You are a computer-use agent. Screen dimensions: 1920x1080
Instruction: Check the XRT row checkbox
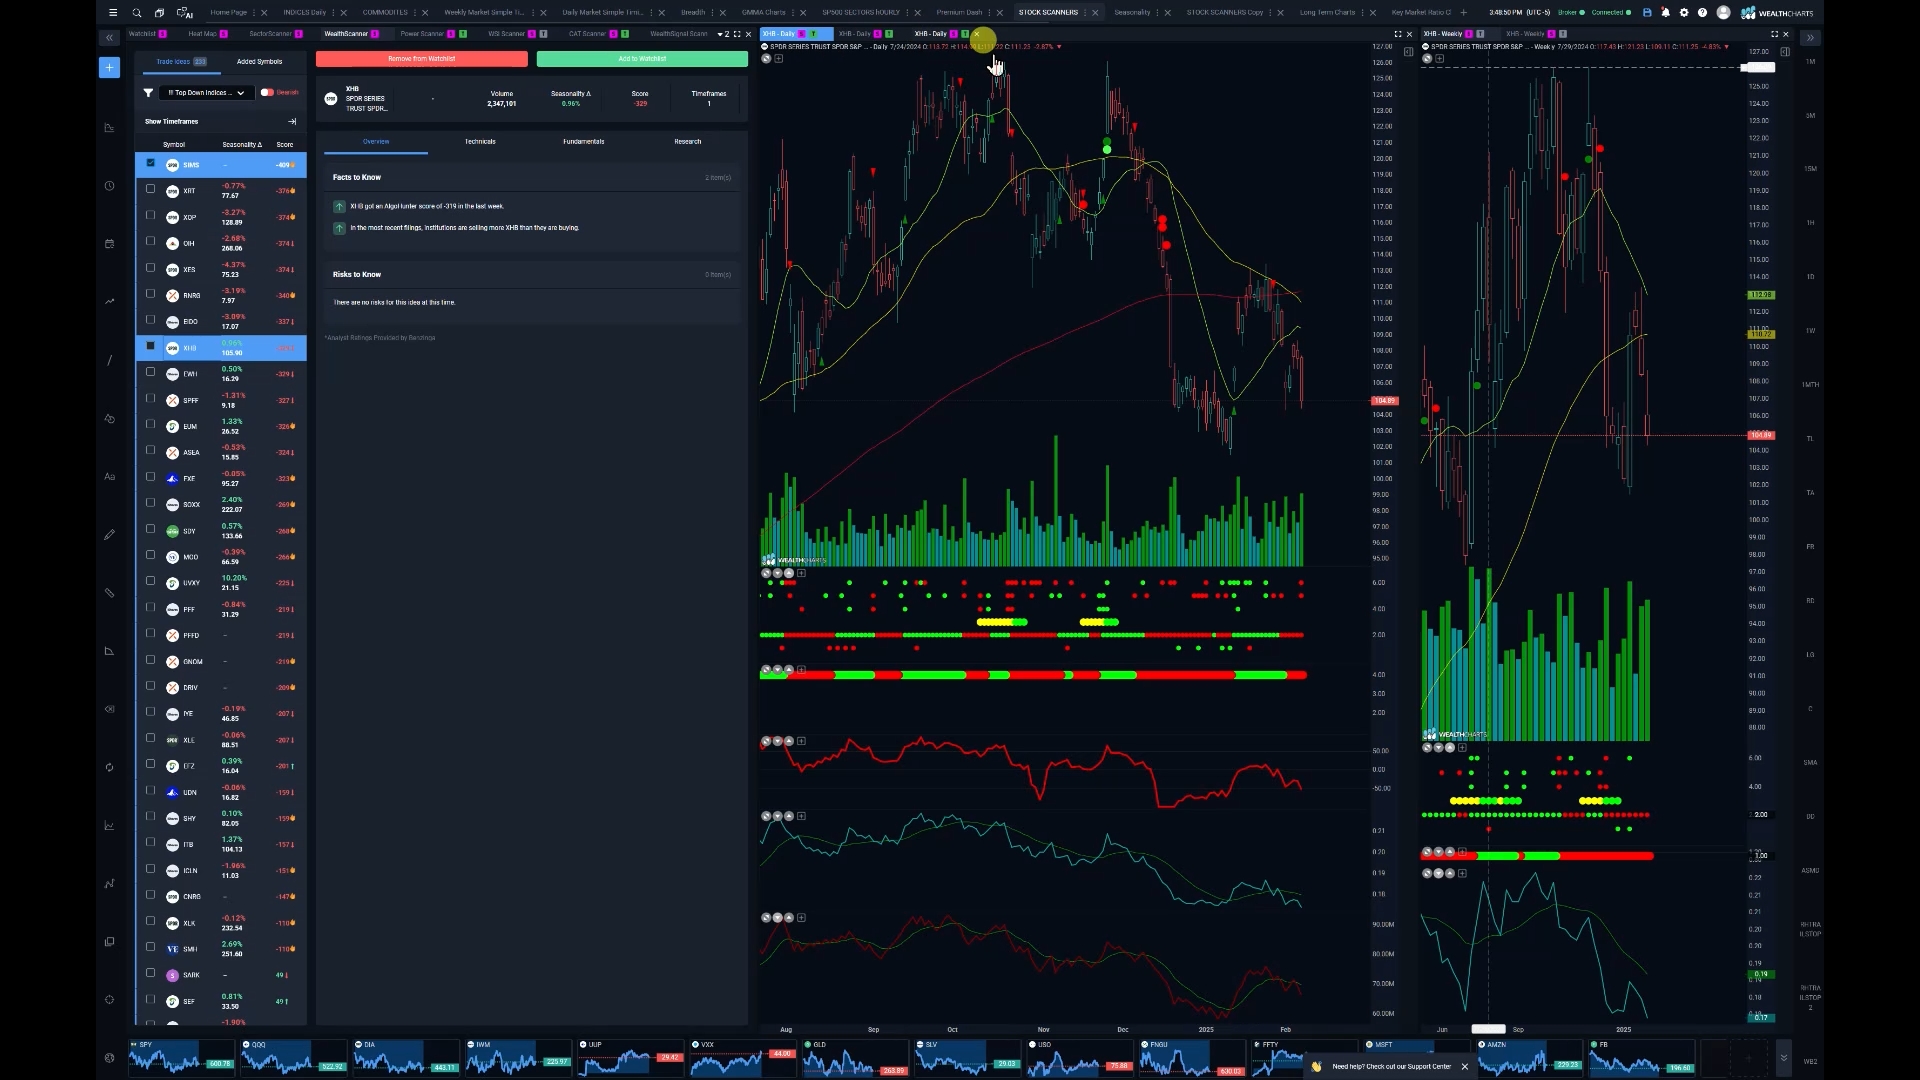(x=151, y=189)
